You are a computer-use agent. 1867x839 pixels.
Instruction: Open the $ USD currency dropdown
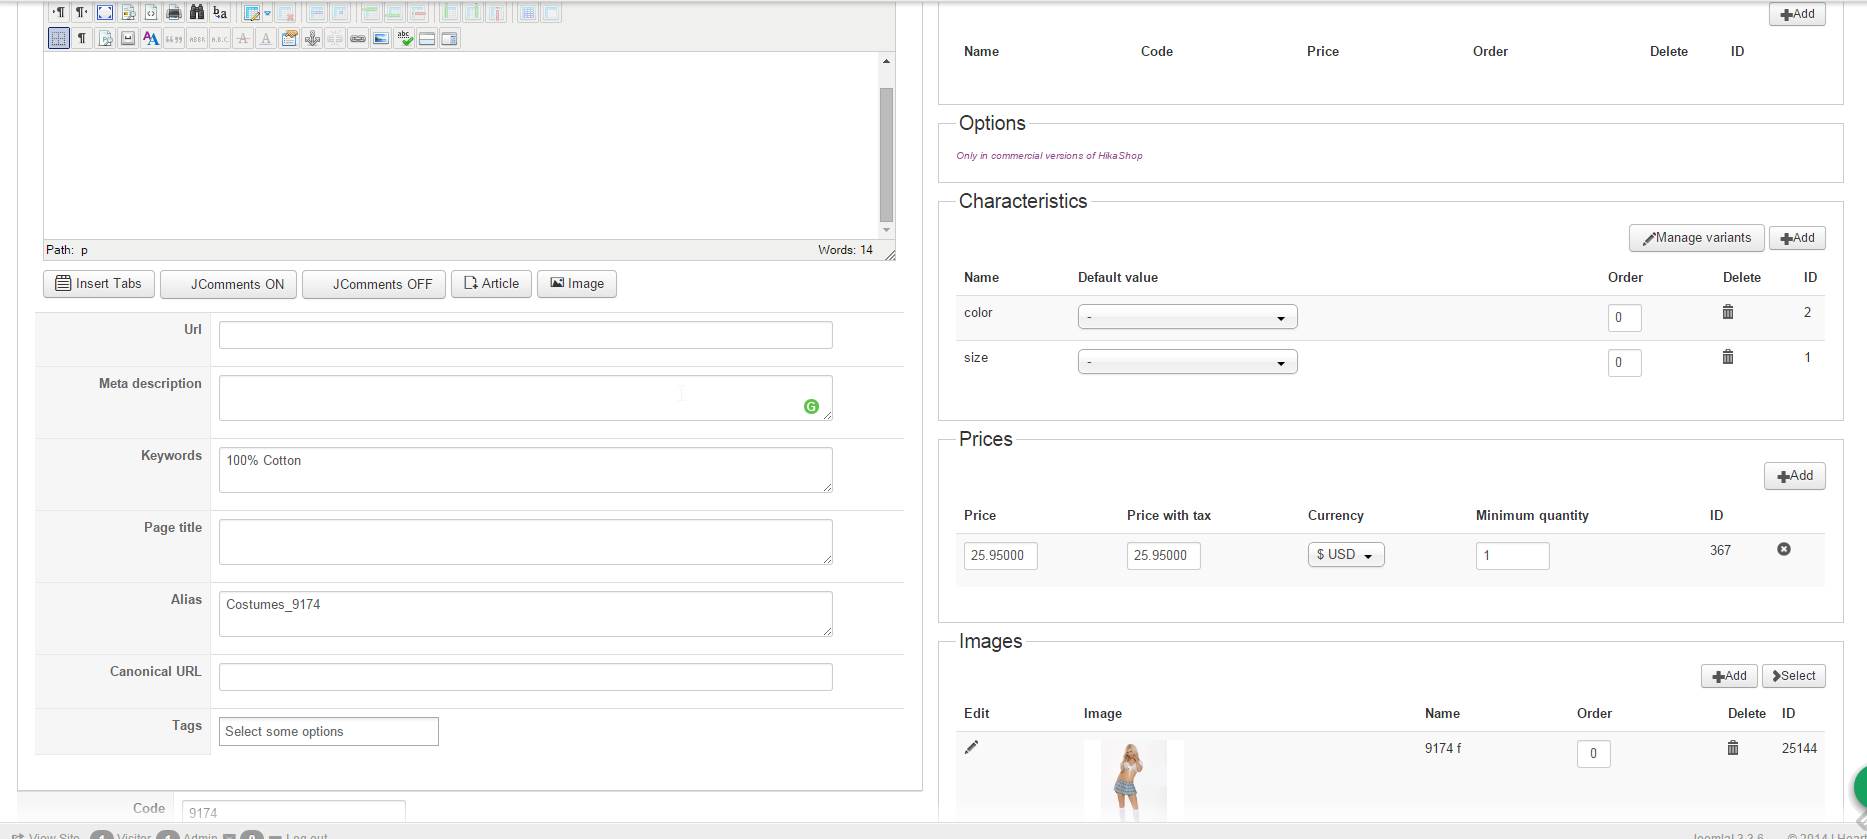[x=1345, y=555]
